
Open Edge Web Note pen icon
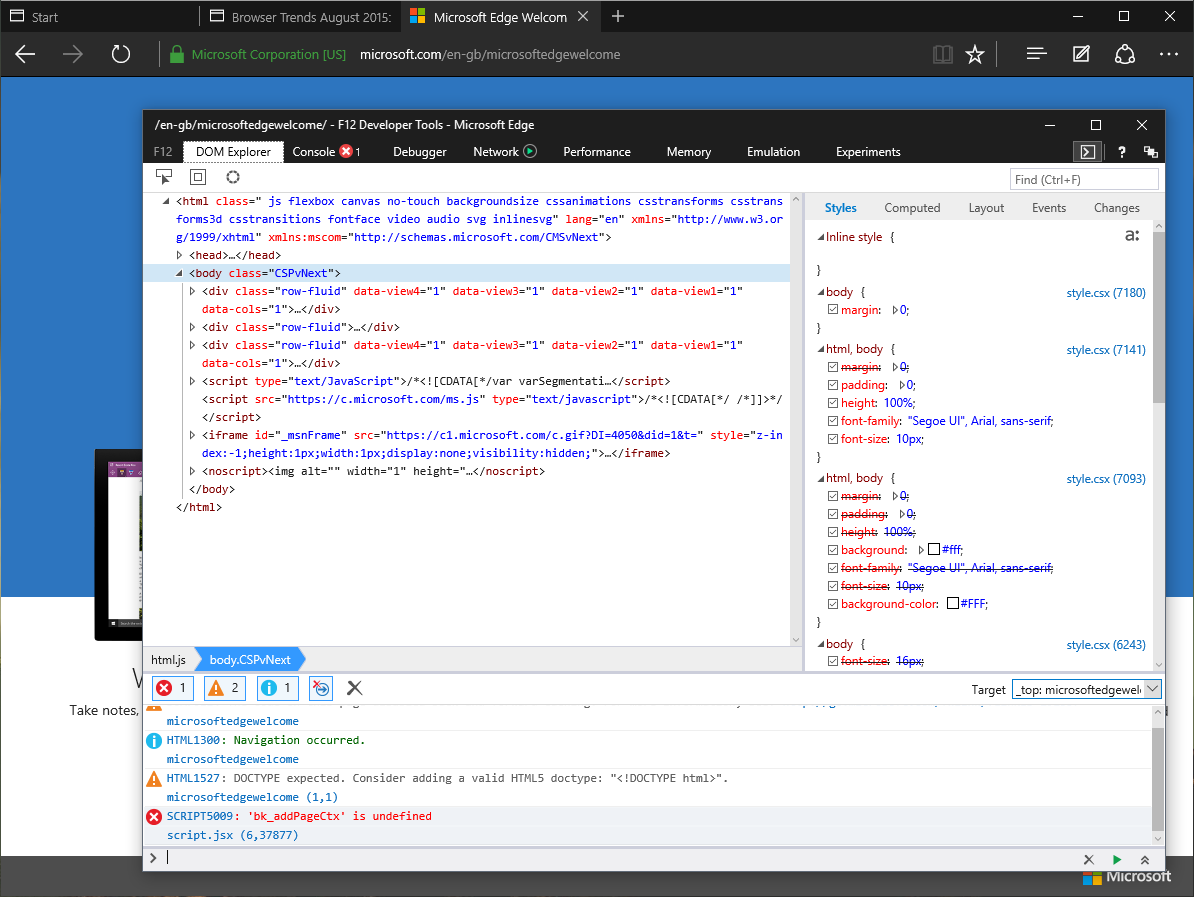coord(1081,54)
